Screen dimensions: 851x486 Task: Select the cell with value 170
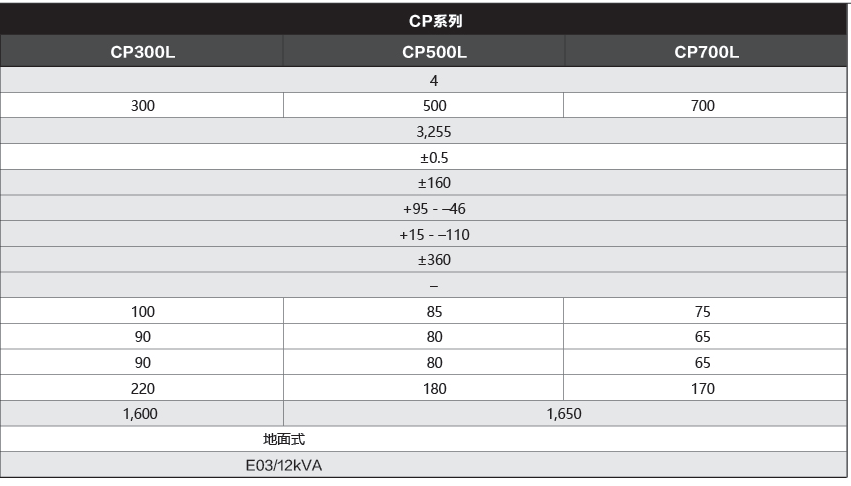point(703,388)
